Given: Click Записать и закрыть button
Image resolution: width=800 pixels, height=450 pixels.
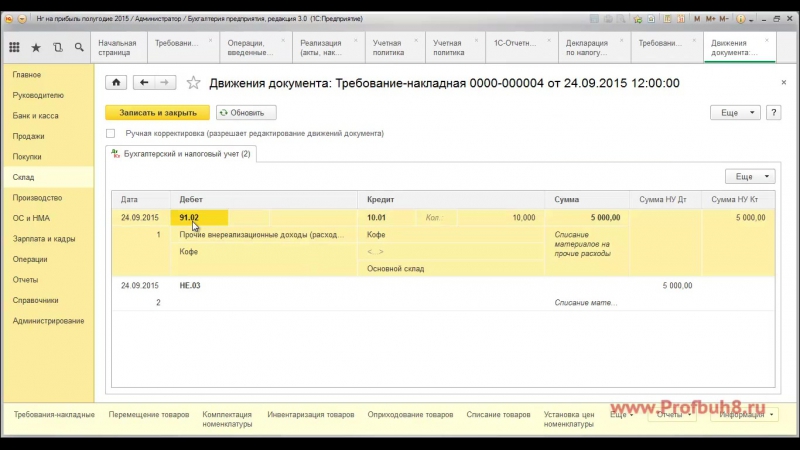Looking at the screenshot, I should (158, 113).
